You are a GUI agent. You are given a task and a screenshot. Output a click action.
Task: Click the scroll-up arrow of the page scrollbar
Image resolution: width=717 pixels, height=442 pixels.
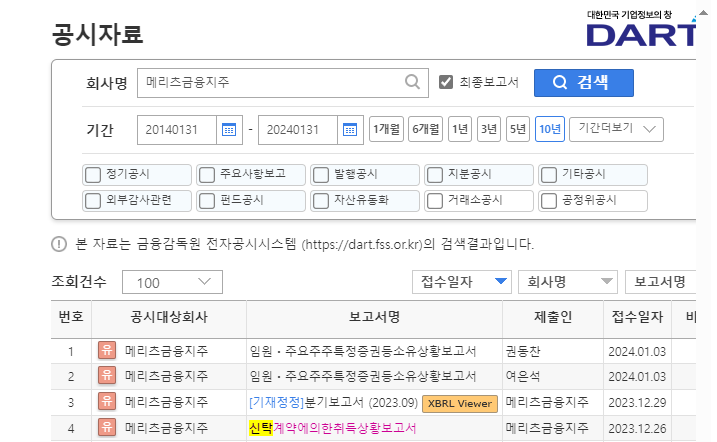704,13
